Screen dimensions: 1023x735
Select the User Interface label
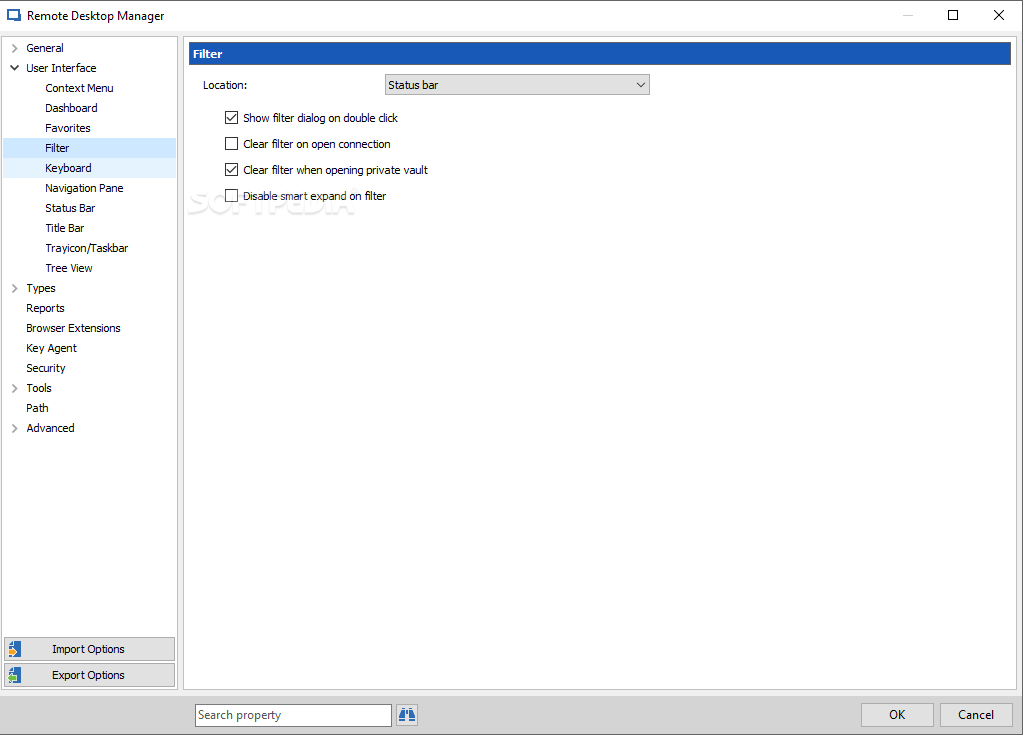[61, 68]
